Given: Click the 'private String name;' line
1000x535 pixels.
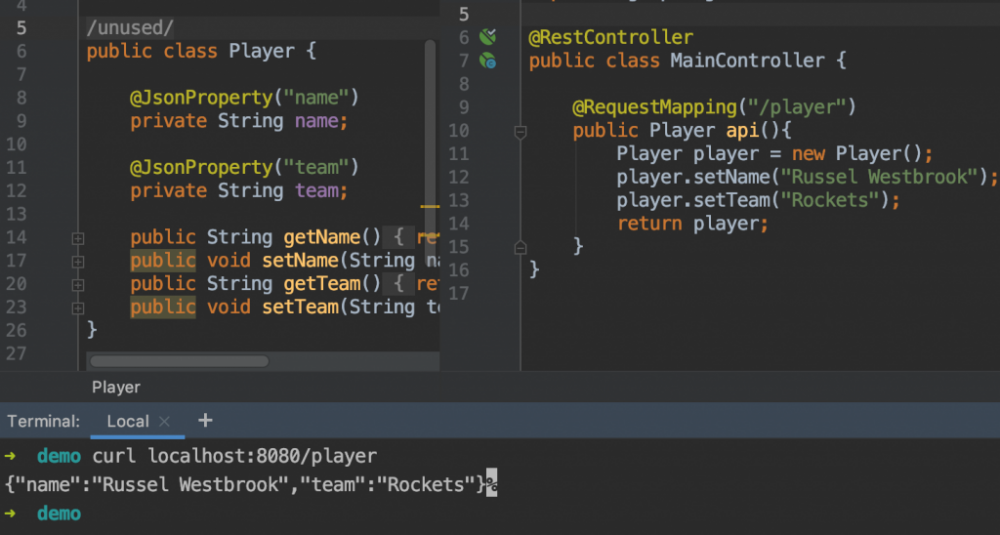Looking at the screenshot, I should [239, 121].
